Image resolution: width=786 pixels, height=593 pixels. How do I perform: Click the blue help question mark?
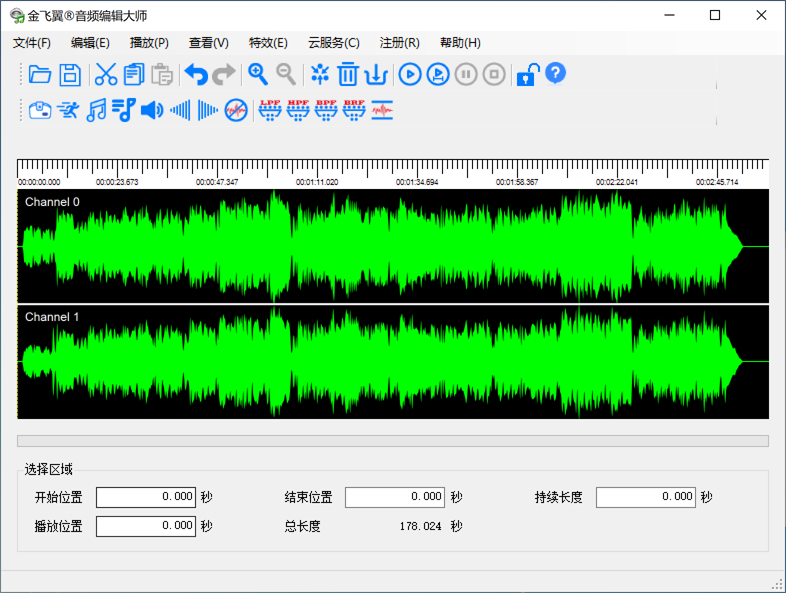556,73
